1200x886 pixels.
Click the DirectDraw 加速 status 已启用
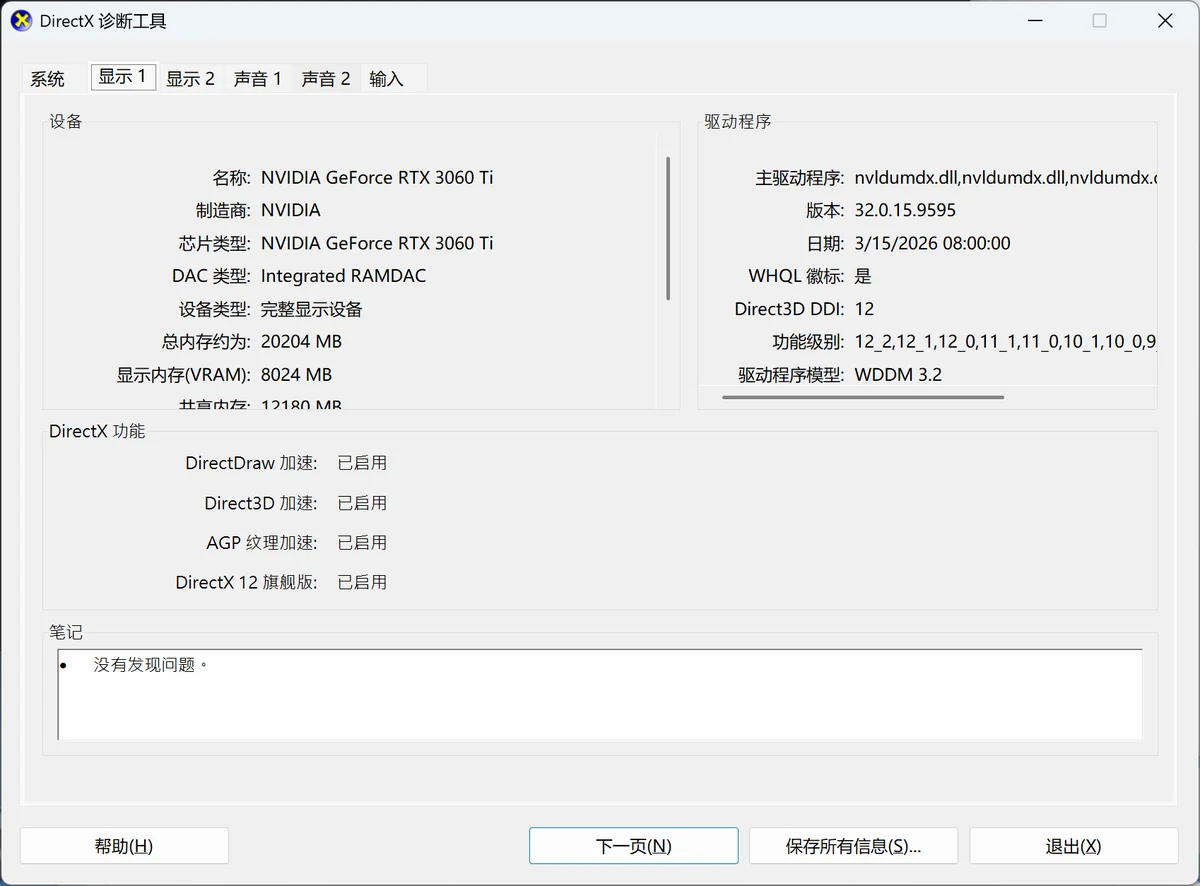(362, 463)
